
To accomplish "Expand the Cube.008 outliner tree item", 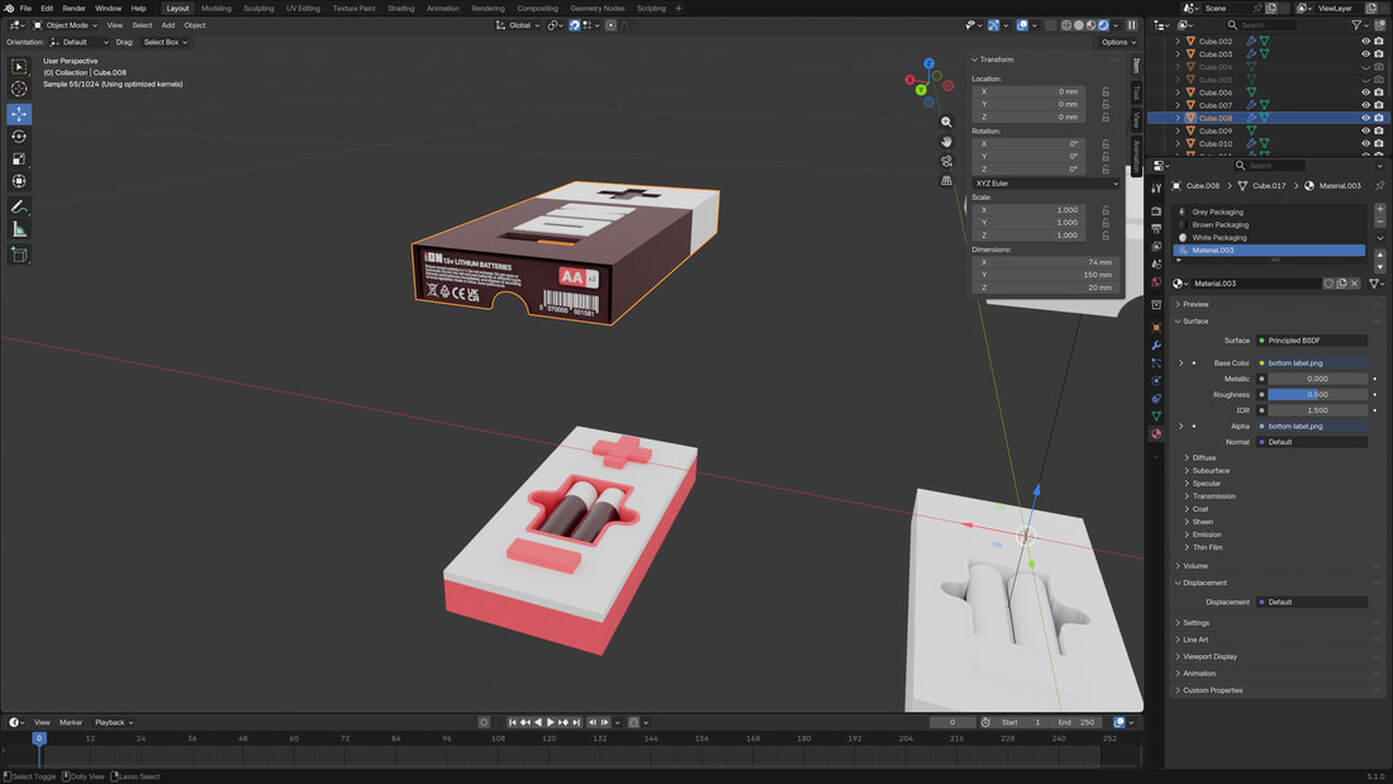I will pyautogui.click(x=1178, y=118).
